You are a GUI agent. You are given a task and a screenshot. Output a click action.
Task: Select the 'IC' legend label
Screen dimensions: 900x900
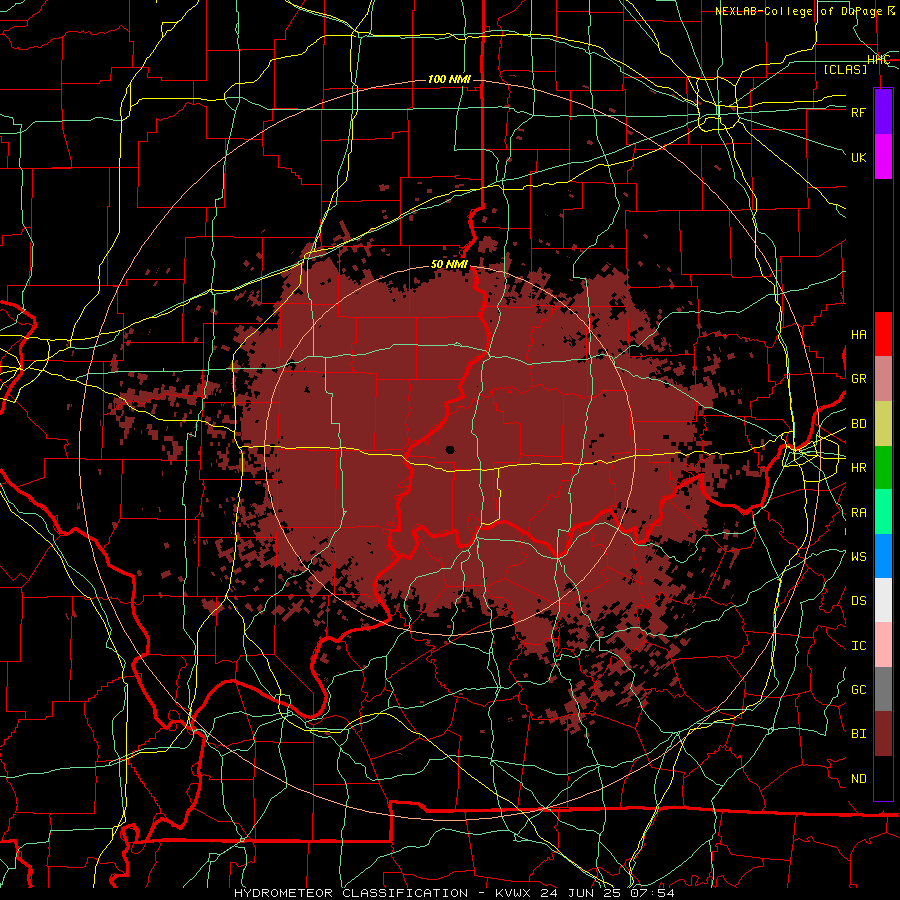click(859, 646)
